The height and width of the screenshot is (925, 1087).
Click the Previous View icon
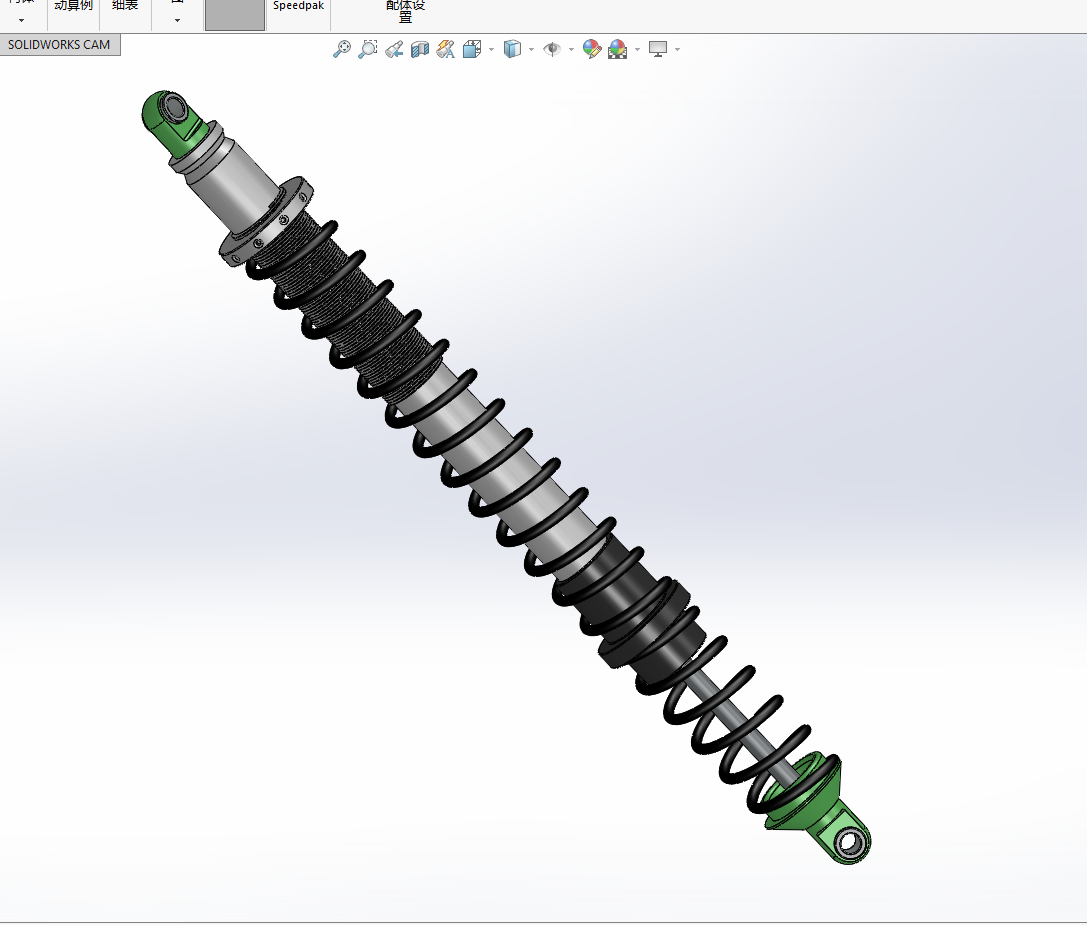point(394,50)
